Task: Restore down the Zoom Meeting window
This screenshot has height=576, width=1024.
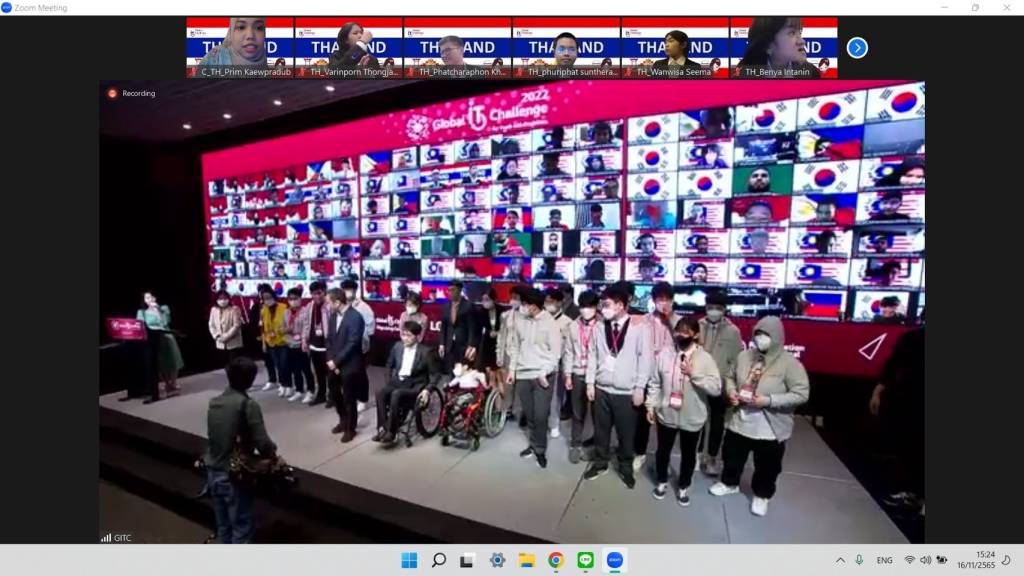Action: point(975,7)
